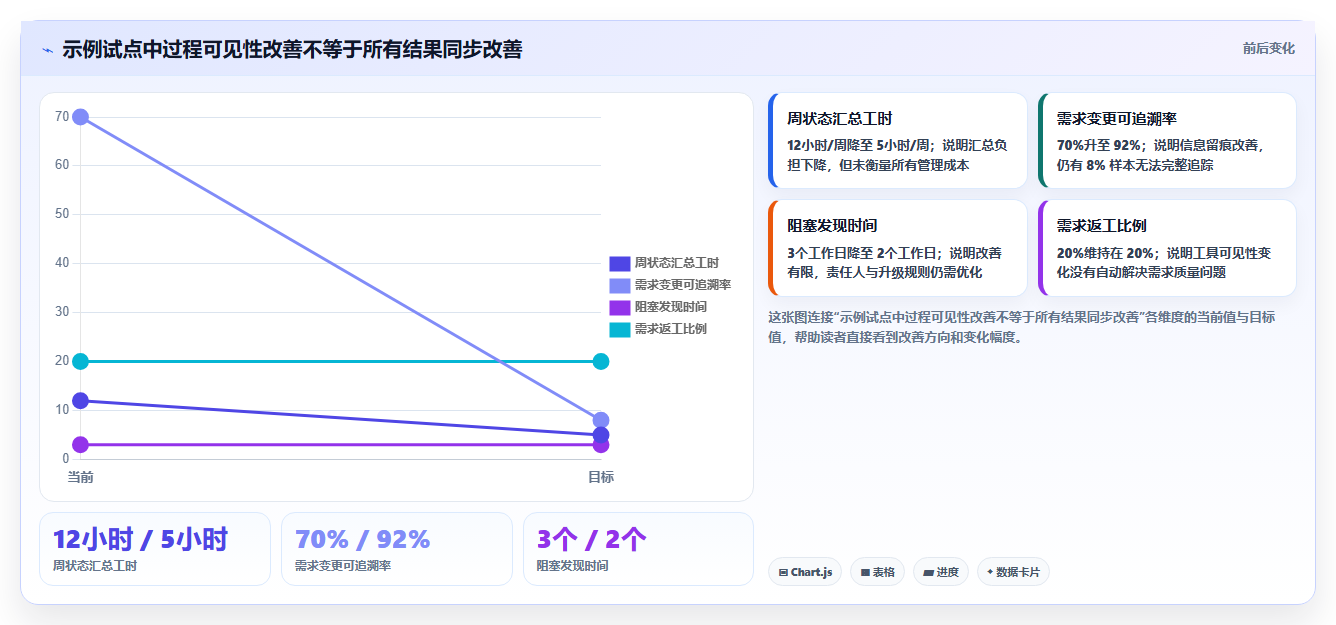Click the 目标 x-axis label
1336x625 pixels.
tap(601, 477)
